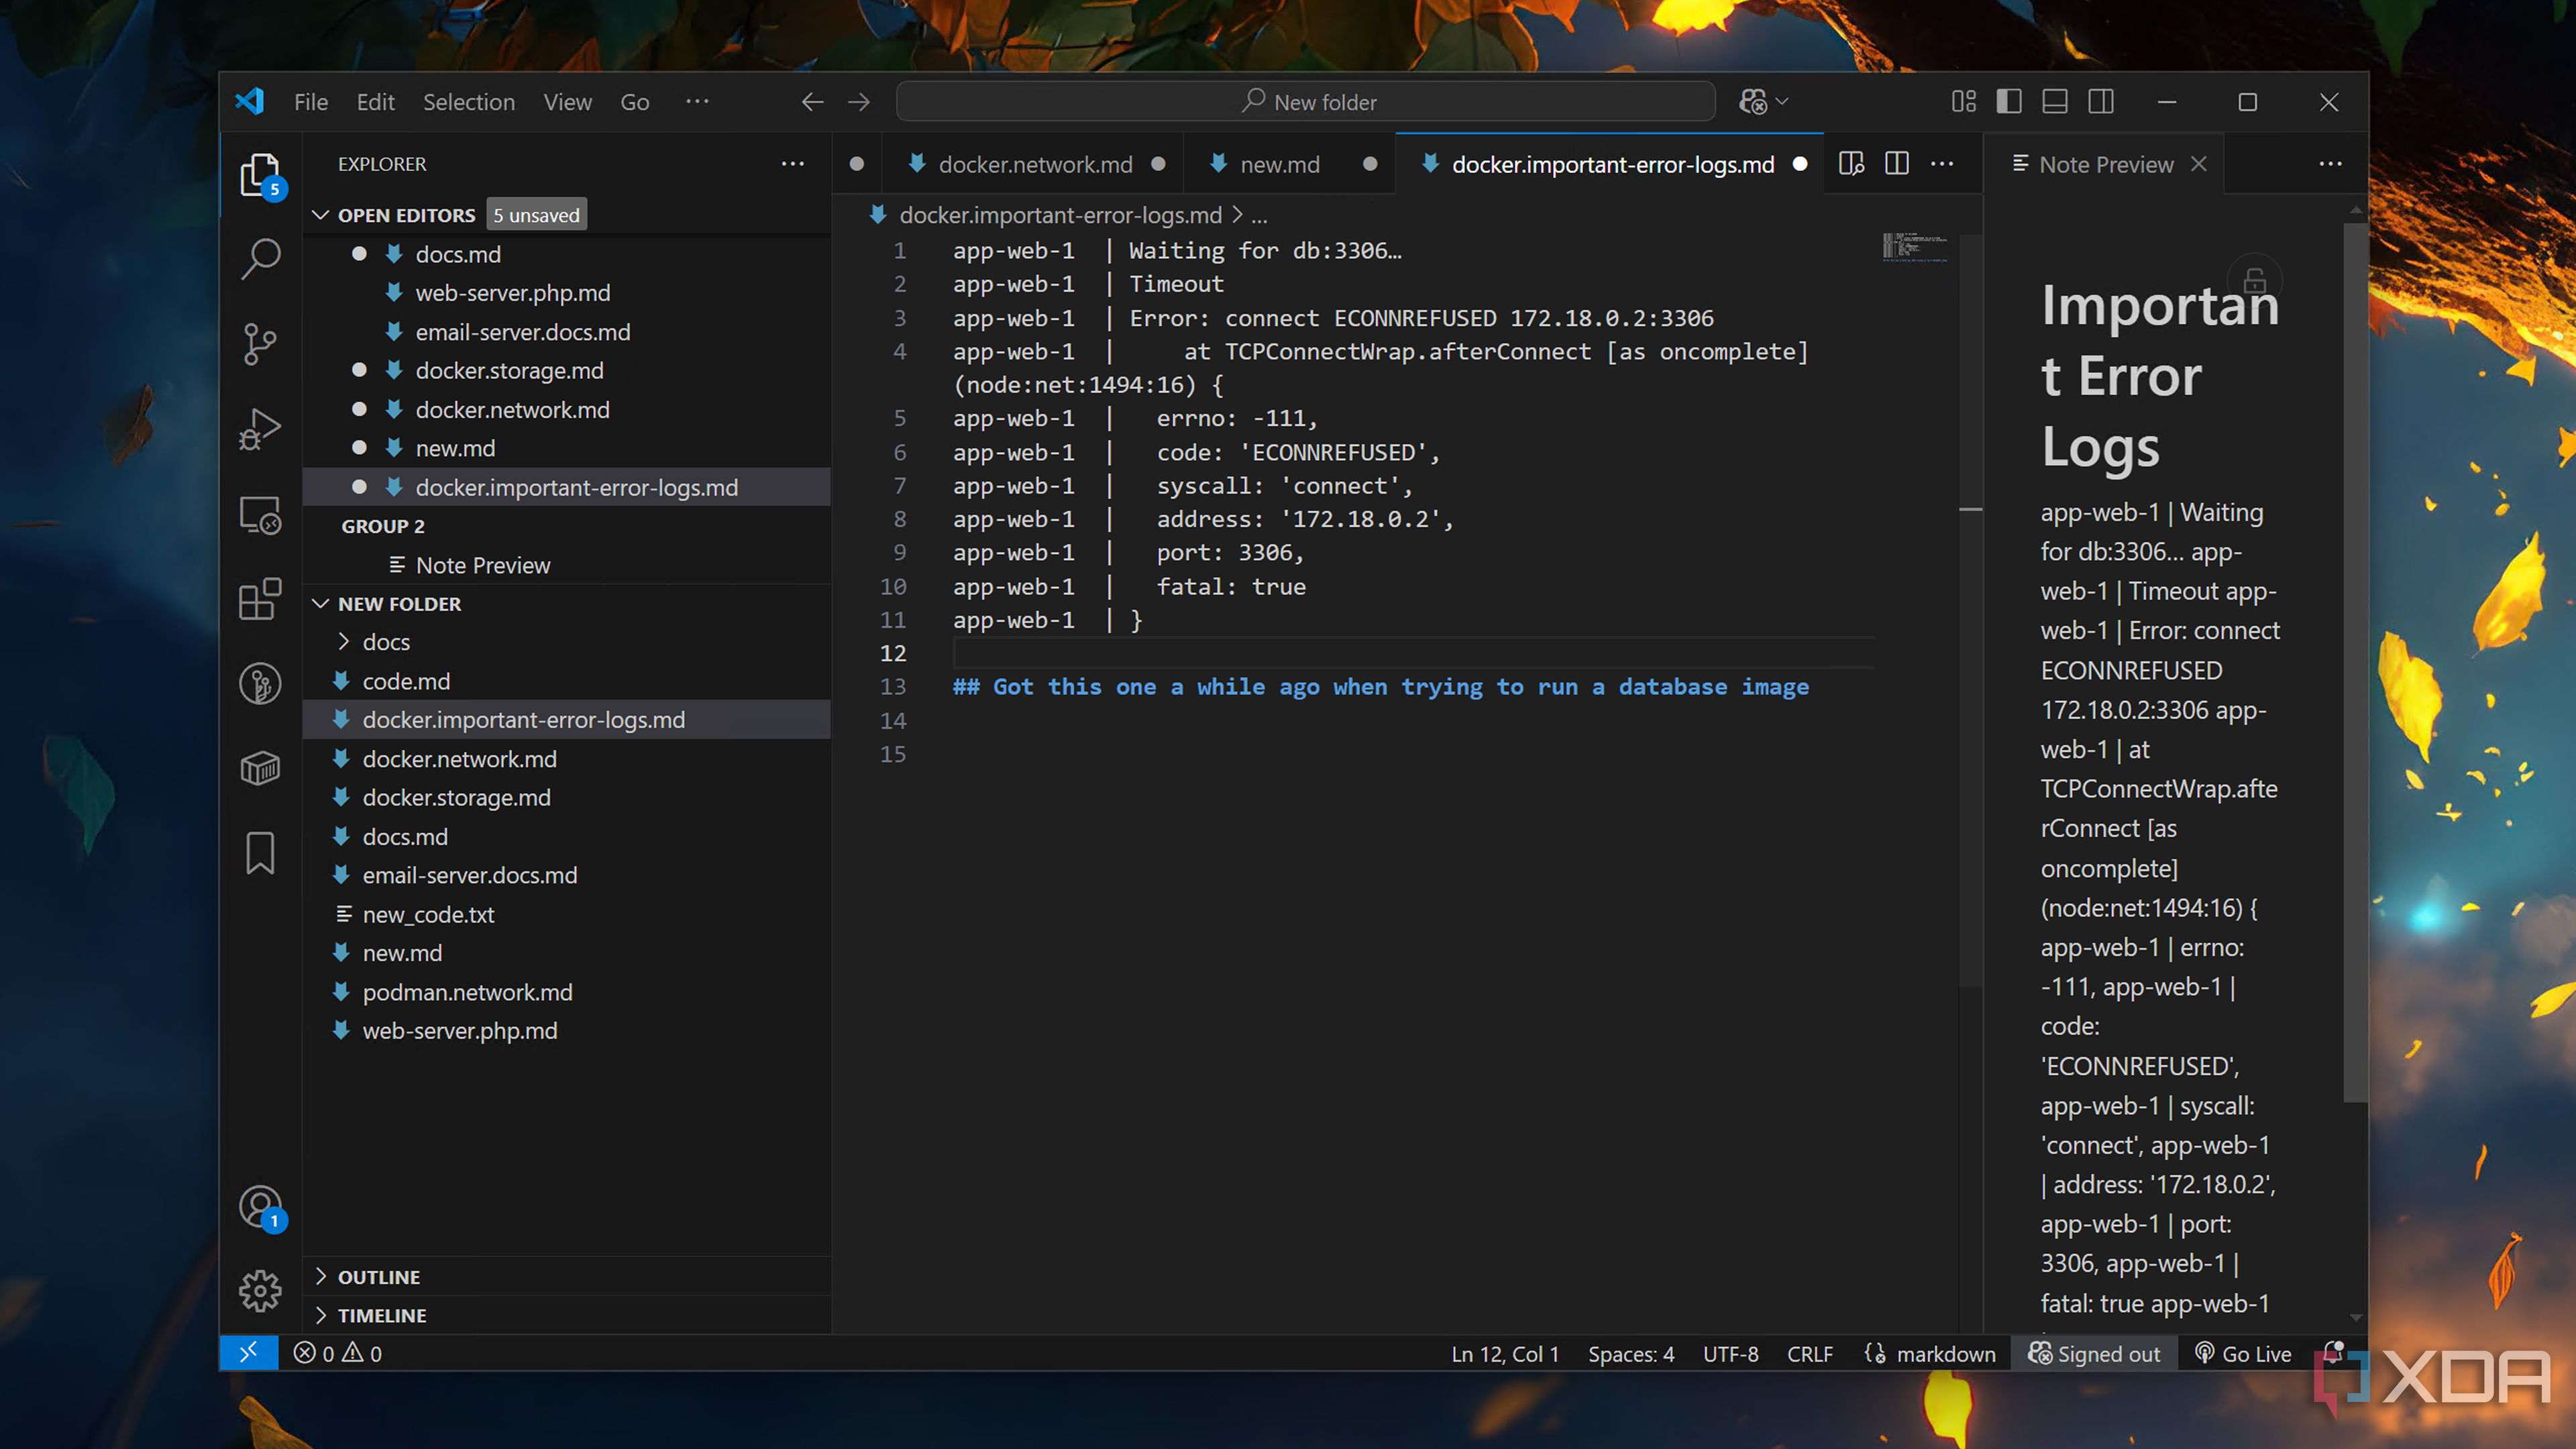The height and width of the screenshot is (1449, 2576).
Task: Open the Remote Explorer icon
Action: [260, 516]
